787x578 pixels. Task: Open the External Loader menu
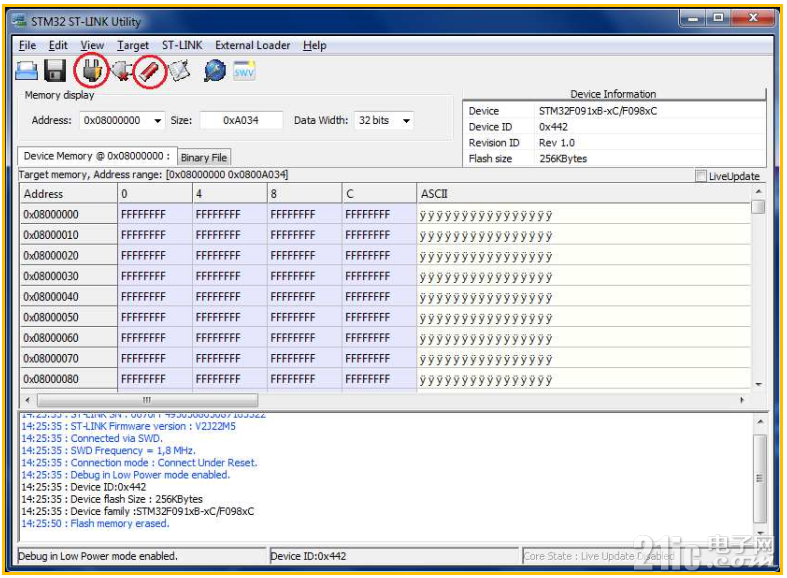click(x=252, y=45)
